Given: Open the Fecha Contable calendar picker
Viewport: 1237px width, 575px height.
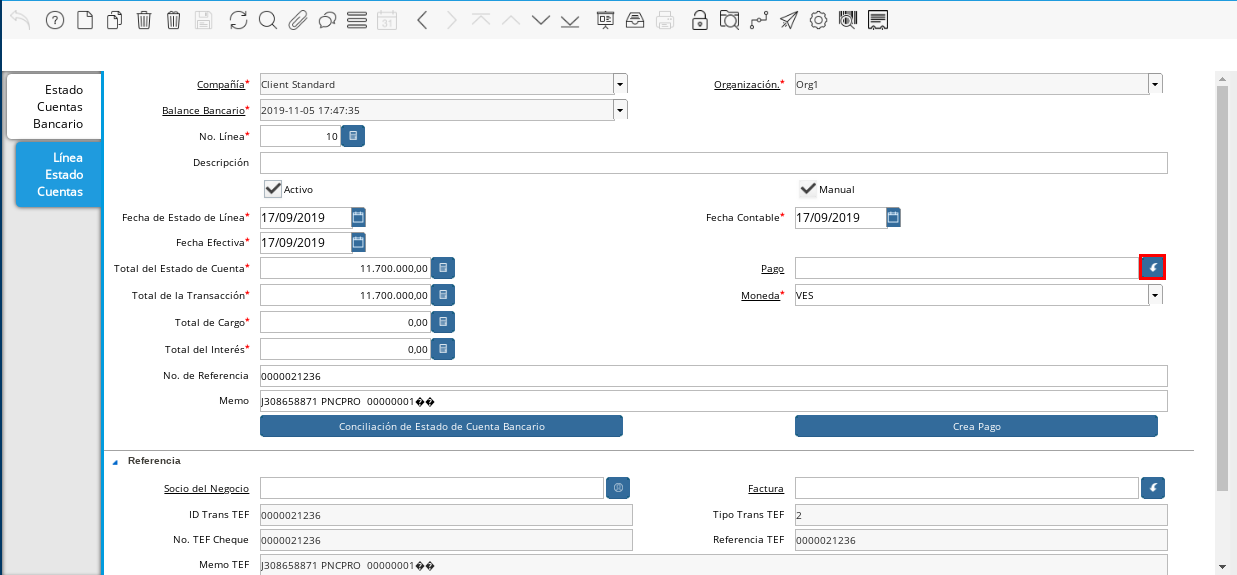Looking at the screenshot, I should (894, 217).
